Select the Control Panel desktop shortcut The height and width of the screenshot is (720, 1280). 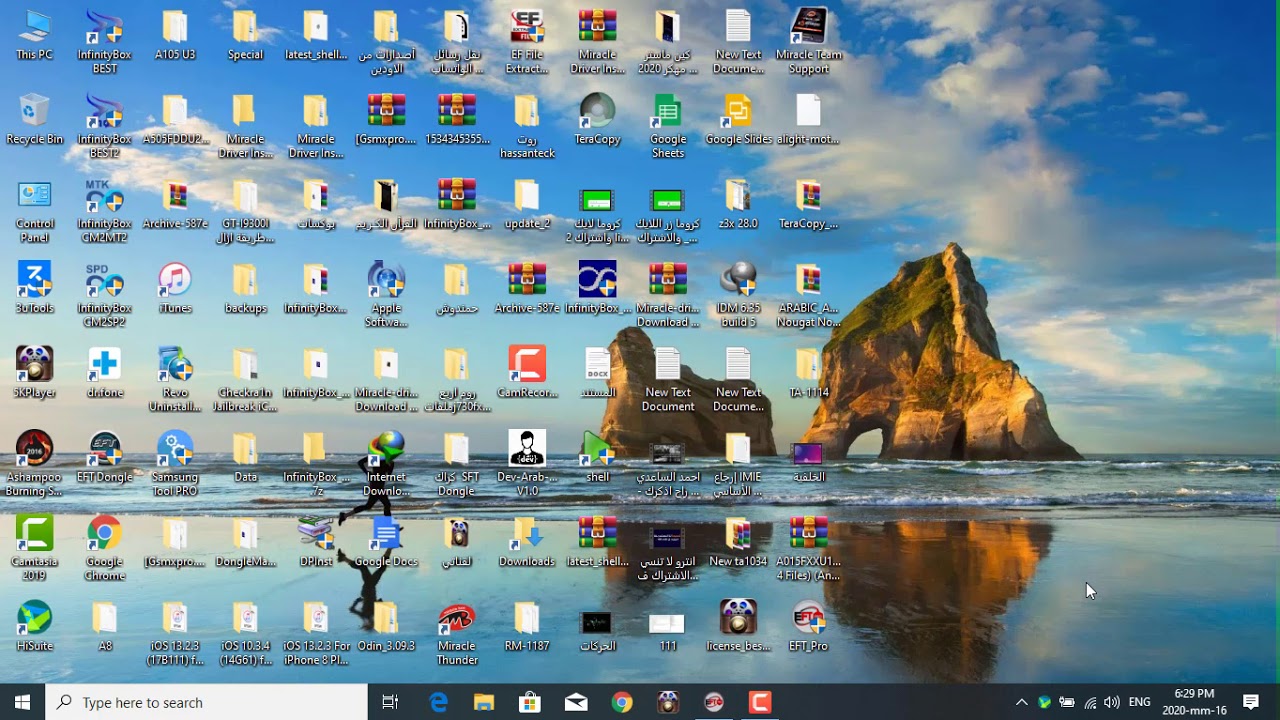point(34,211)
